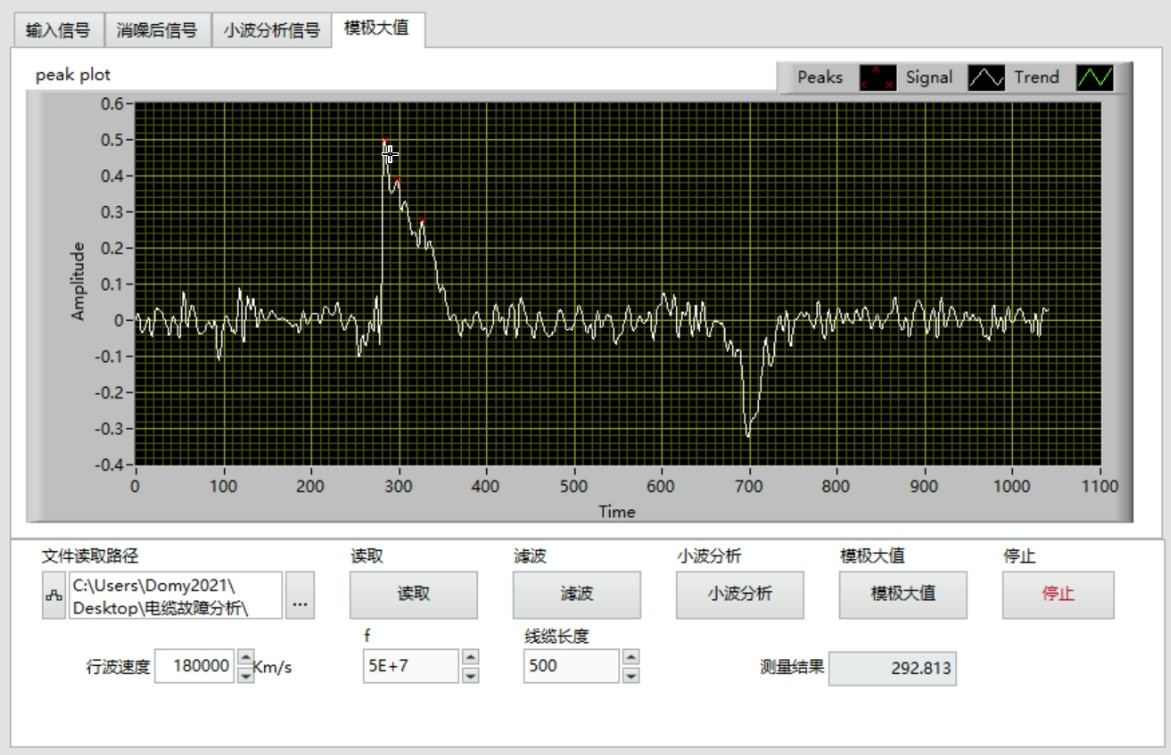Click the highest red peak marker on the plot
Viewport: 1171px width, 755px height.
click(x=385, y=140)
